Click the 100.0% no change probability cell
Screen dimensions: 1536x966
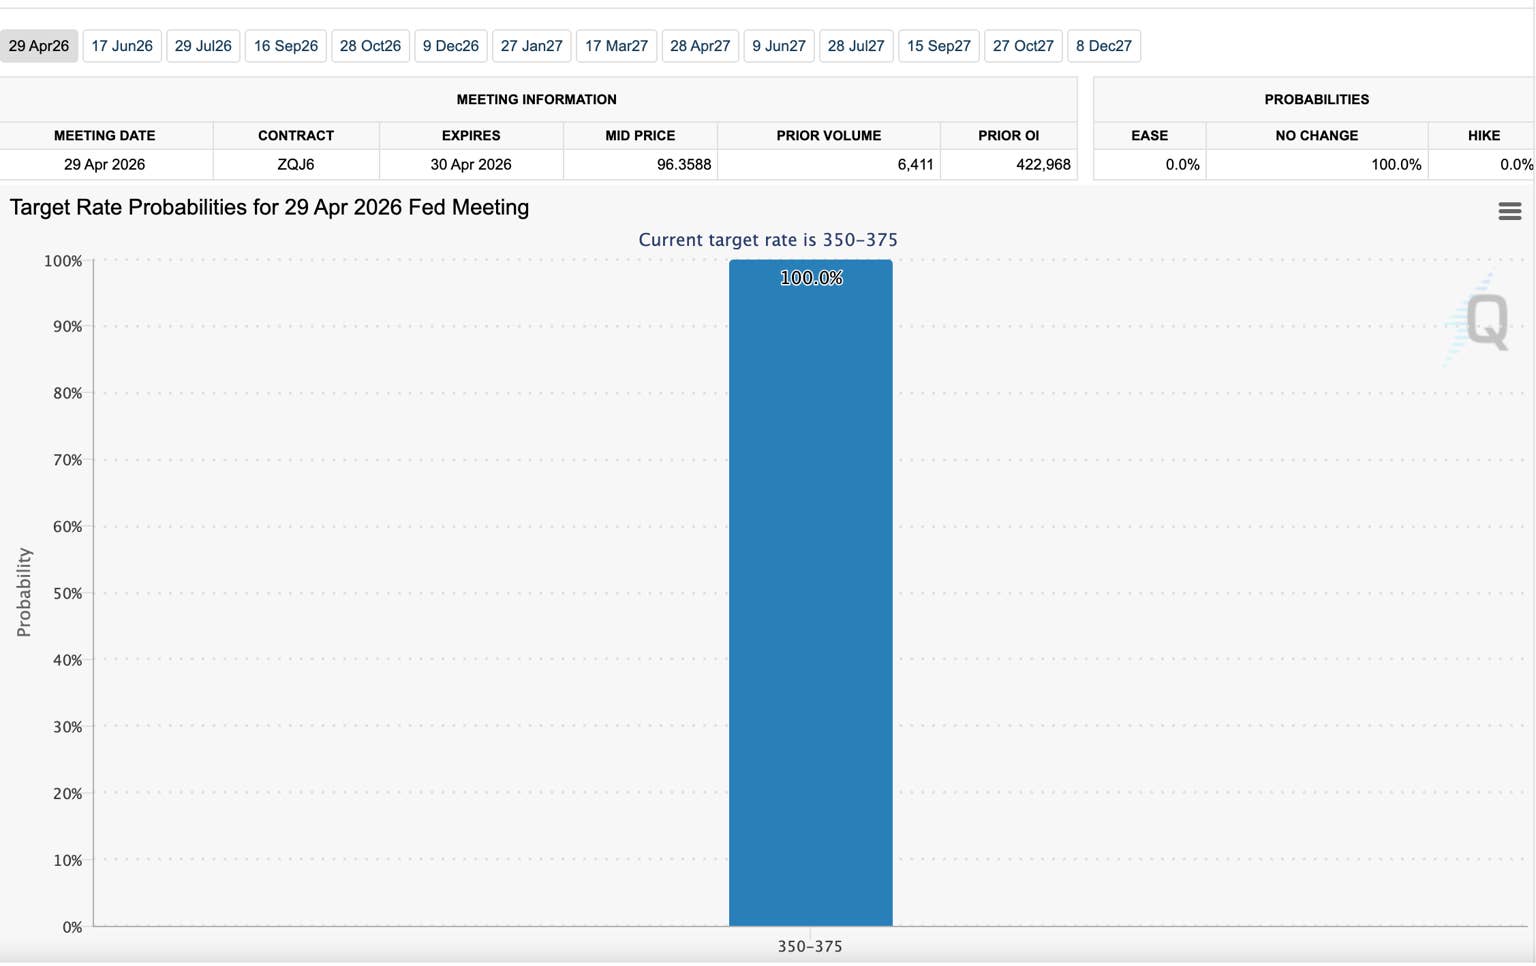pyautogui.click(x=1395, y=165)
